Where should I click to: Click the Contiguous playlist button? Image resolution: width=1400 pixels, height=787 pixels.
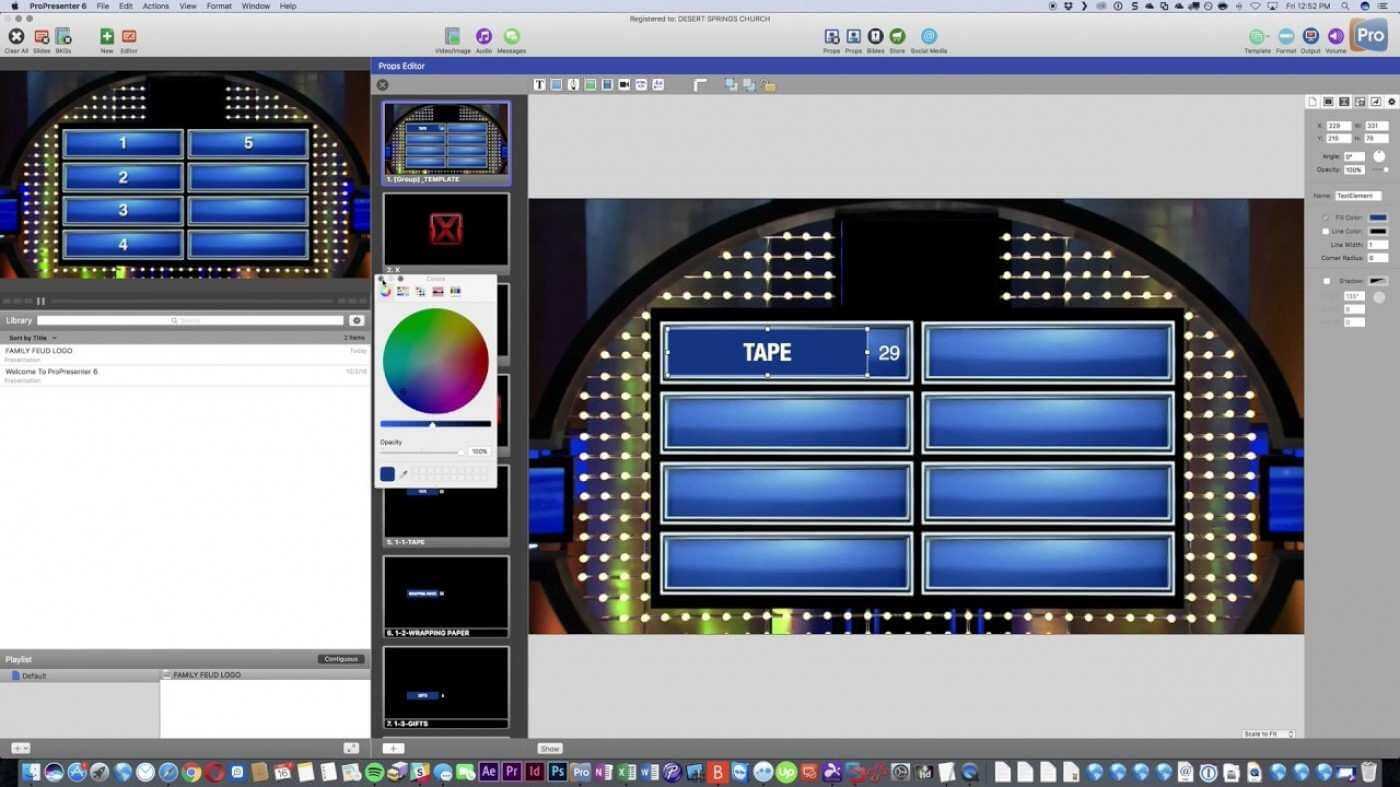(341, 659)
